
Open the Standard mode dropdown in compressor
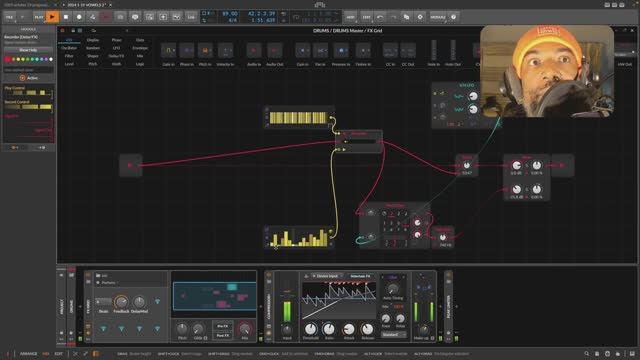tap(393, 334)
